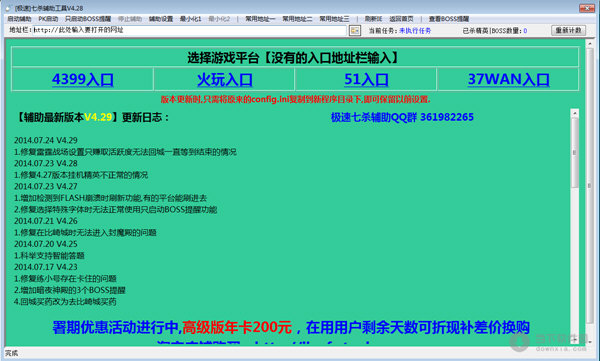This screenshot has width=600, height=361.
Task: Click the 完成 status bar text
Action: click(11, 353)
